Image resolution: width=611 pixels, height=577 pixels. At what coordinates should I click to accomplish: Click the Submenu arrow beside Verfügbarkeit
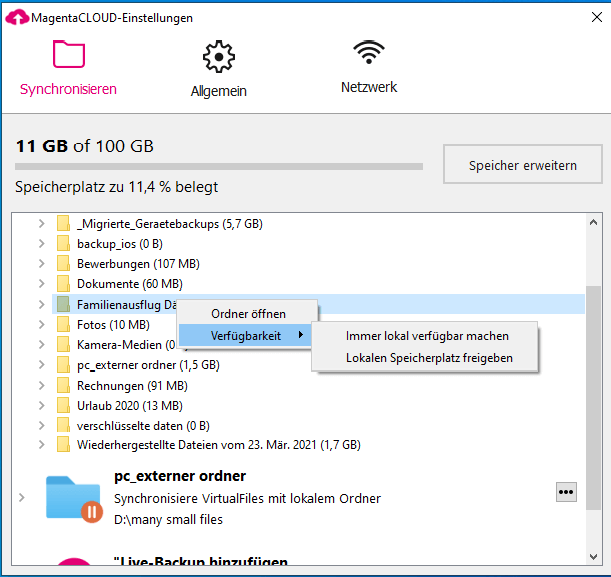tap(300, 335)
